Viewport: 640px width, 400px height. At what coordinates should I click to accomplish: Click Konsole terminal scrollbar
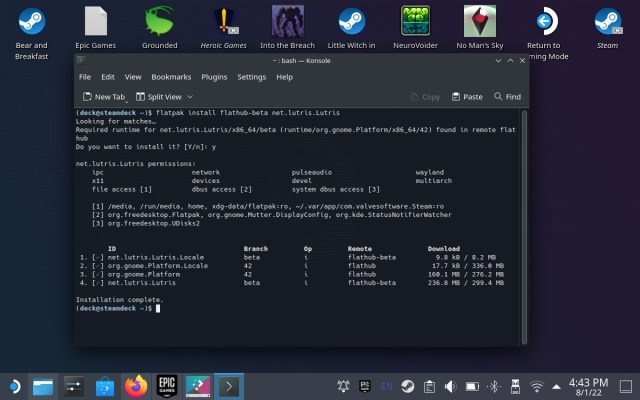click(x=524, y=227)
